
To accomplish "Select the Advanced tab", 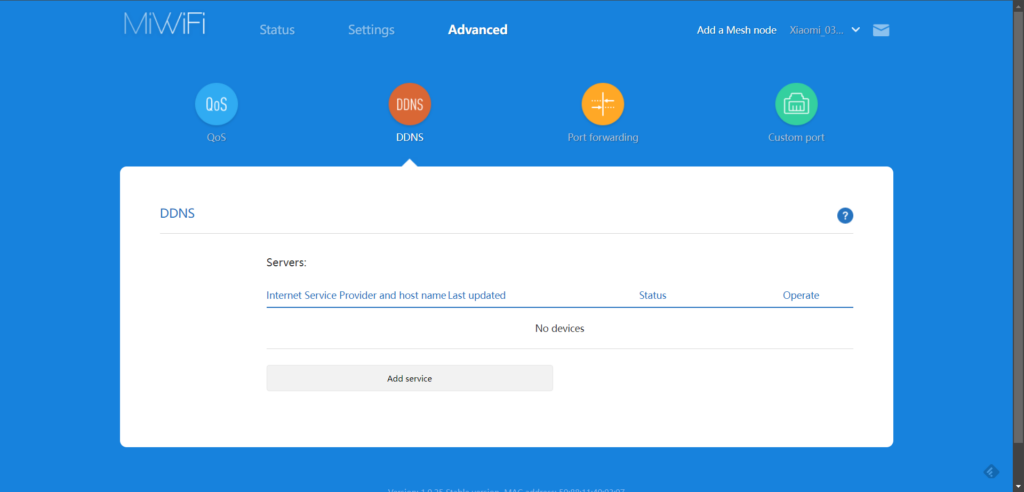I will tap(477, 30).
